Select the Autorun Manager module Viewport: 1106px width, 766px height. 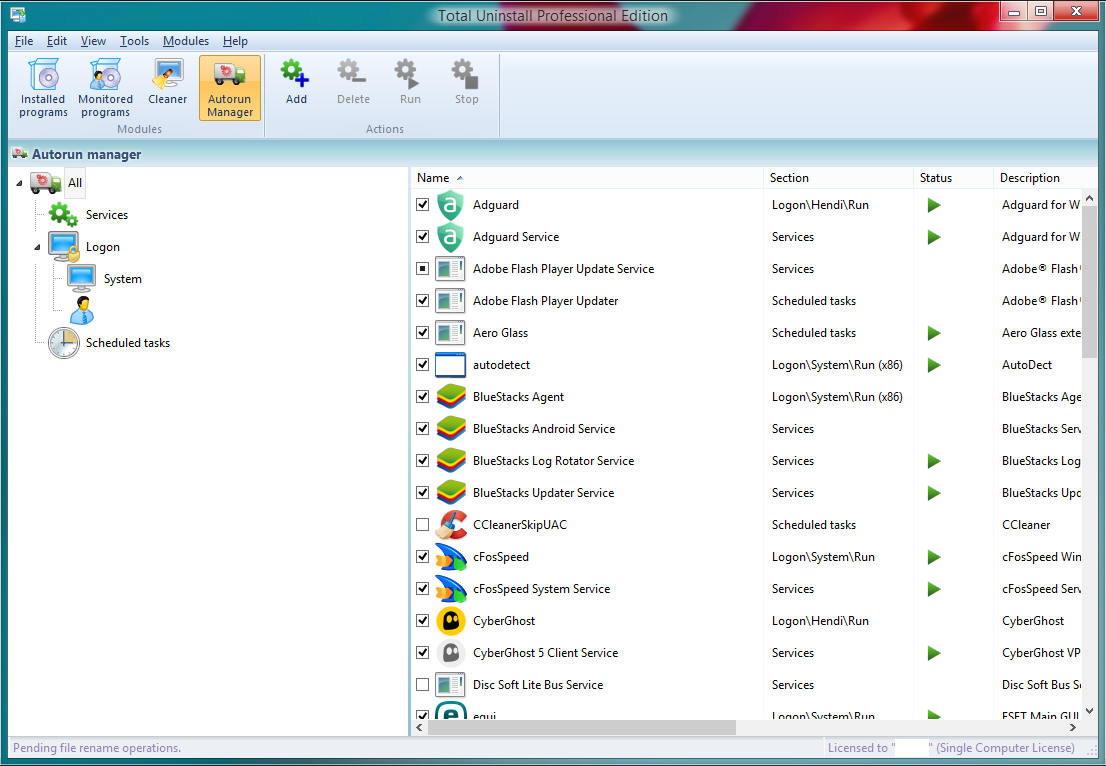click(230, 88)
